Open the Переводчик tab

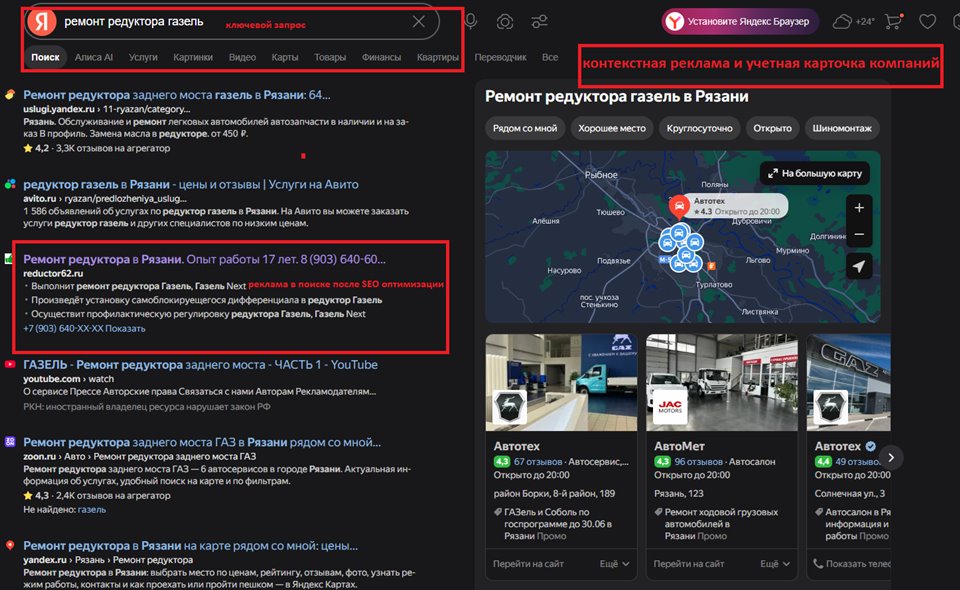click(500, 57)
